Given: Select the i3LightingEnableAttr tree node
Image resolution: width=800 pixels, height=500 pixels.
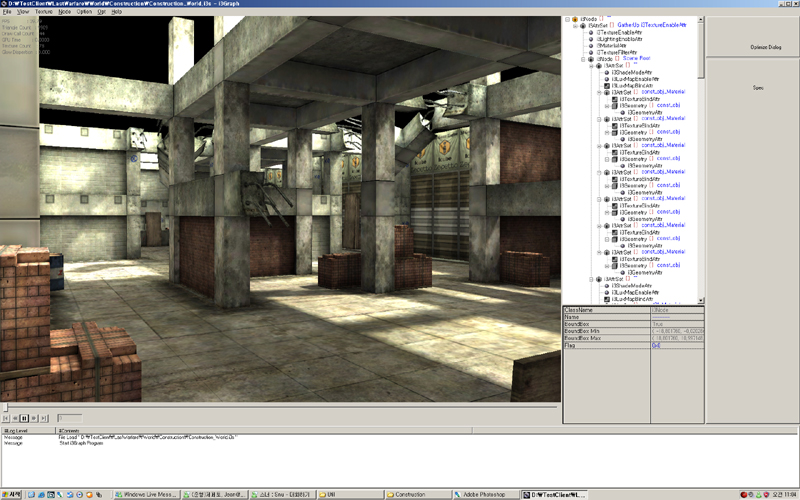Looking at the screenshot, I should click(622, 39).
